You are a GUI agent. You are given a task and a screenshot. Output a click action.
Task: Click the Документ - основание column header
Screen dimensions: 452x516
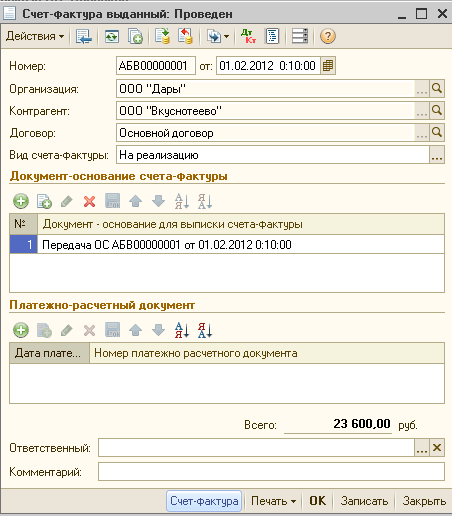tap(241, 224)
